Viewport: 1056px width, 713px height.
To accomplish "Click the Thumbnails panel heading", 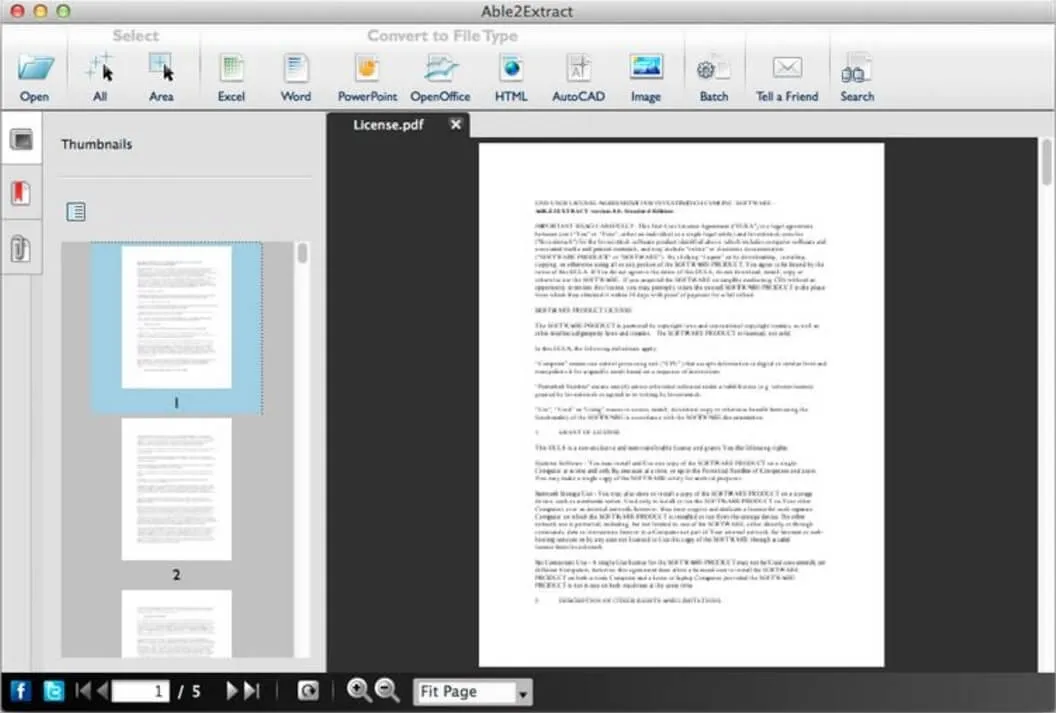I will tap(96, 144).
